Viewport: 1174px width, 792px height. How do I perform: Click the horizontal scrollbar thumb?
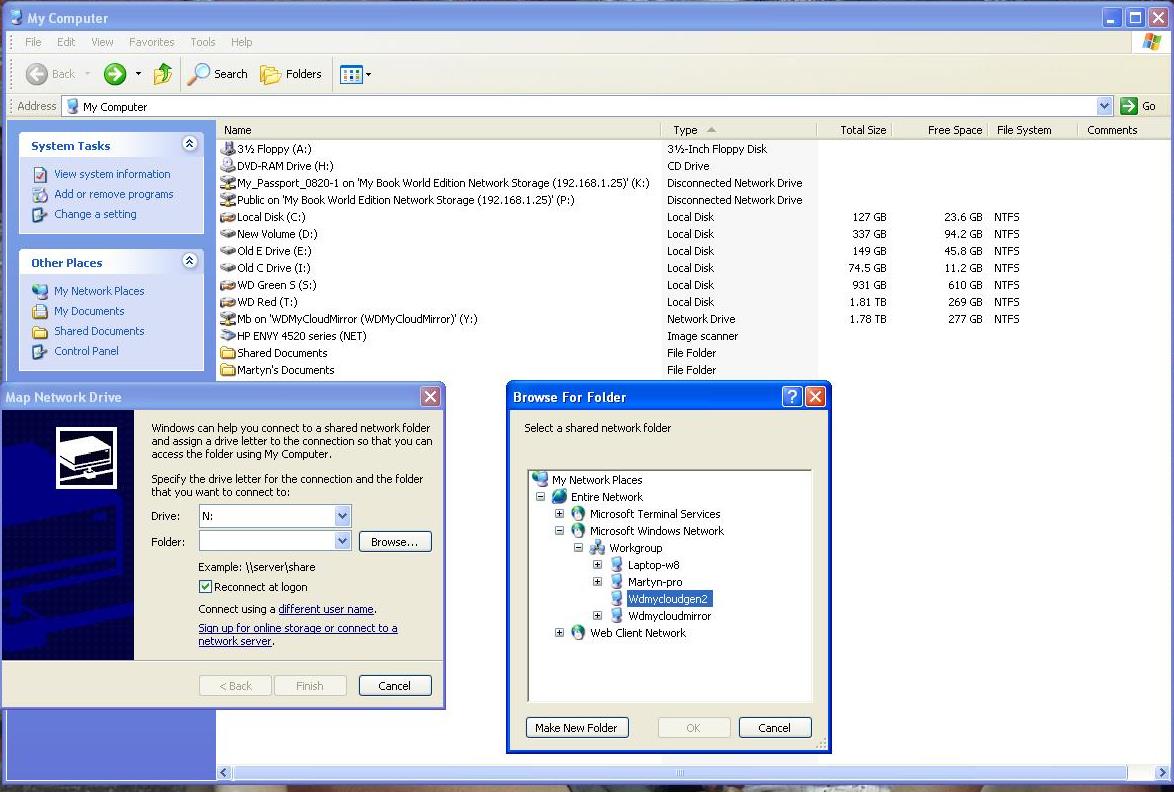coord(680,773)
